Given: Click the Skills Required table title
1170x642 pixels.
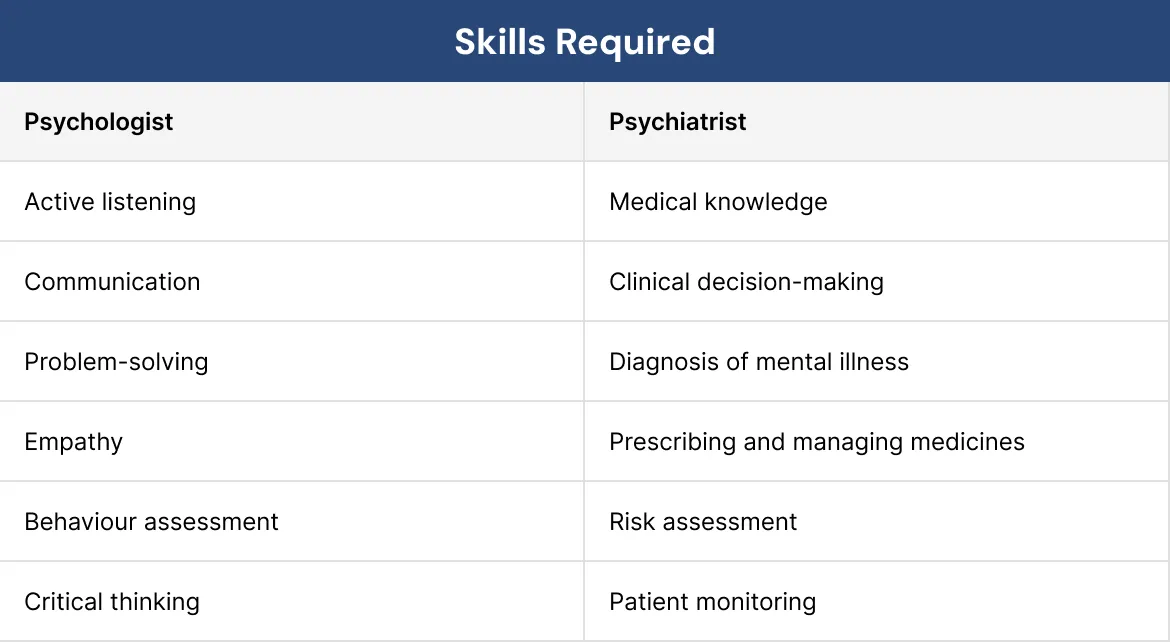Looking at the screenshot, I should [585, 42].
